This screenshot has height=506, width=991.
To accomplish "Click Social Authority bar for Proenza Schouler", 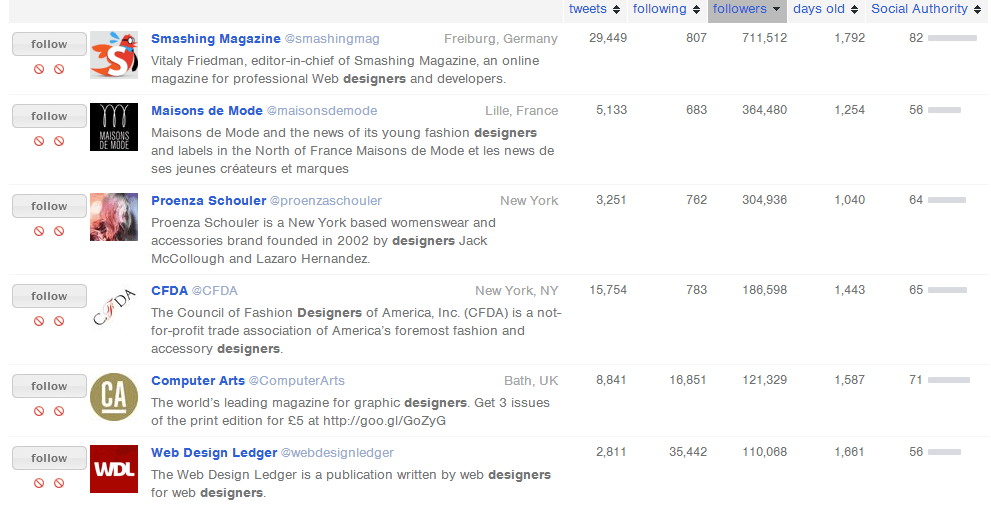I will tap(947, 200).
